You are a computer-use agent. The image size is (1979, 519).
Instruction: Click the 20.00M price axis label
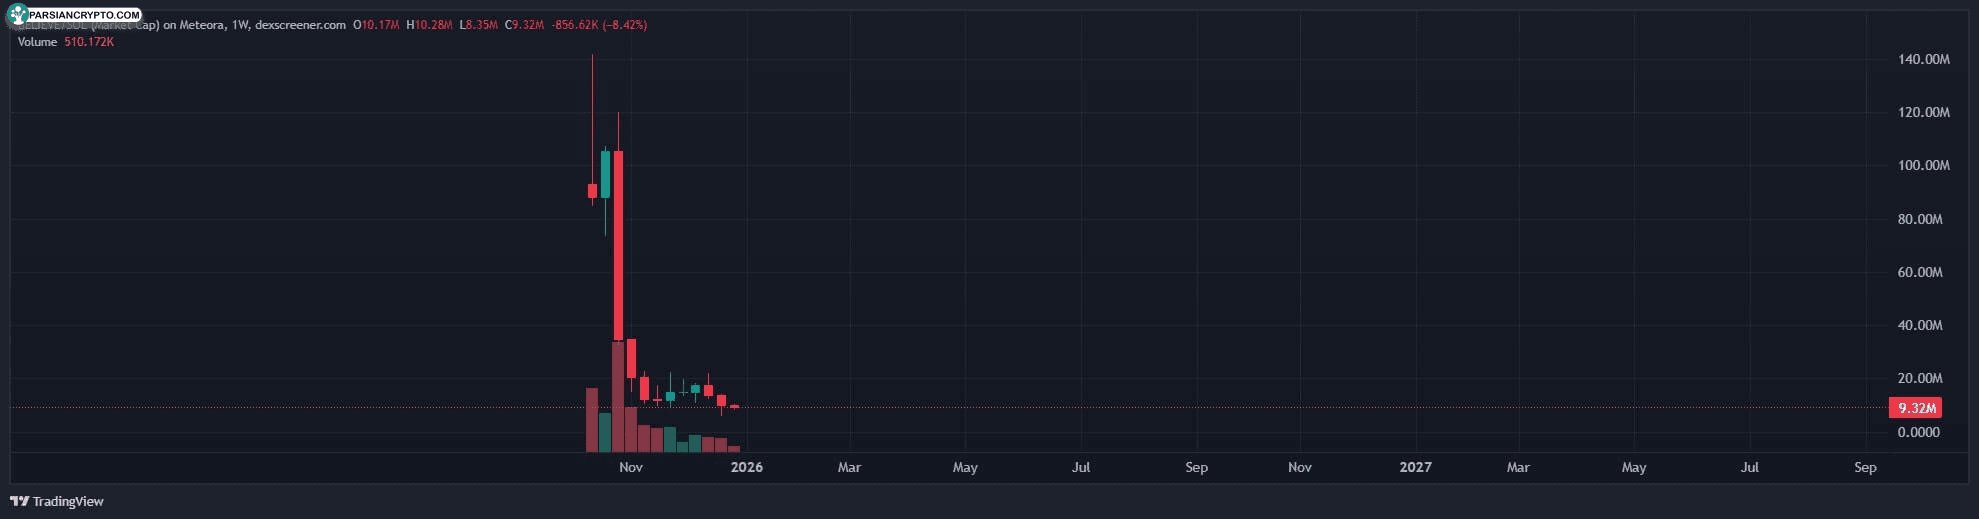click(x=1920, y=378)
